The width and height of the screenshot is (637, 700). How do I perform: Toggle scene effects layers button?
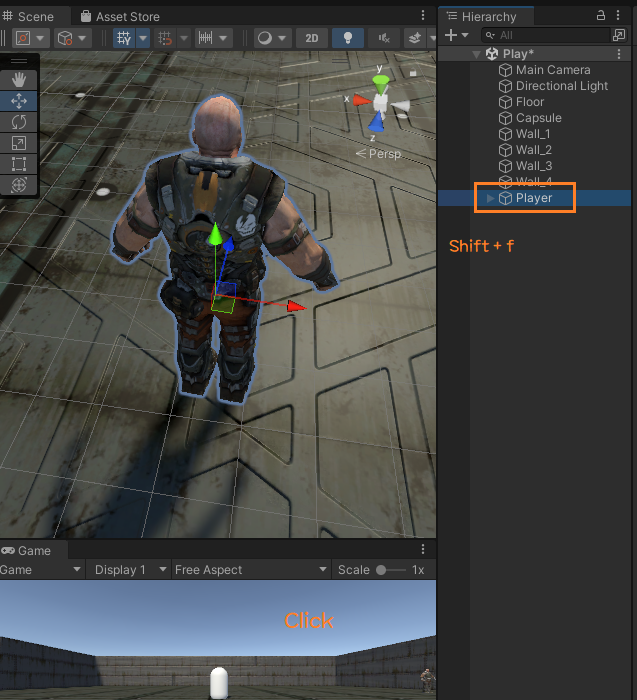[x=415, y=38]
